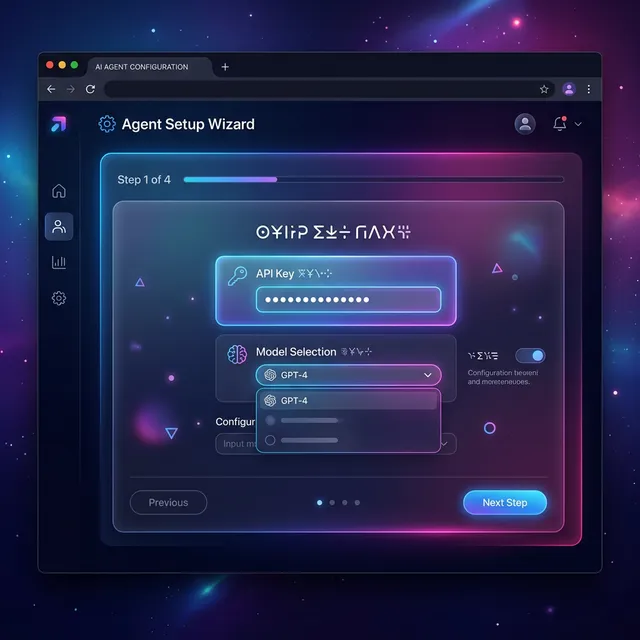Open notifications bell icon
Image resolution: width=640 pixels, height=640 pixels.
[560, 124]
